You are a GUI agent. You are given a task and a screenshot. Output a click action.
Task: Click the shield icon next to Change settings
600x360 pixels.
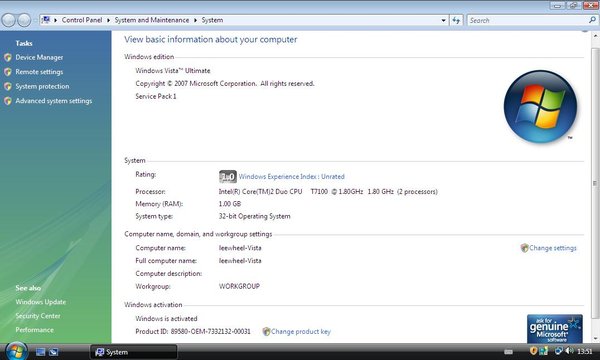[524, 248]
